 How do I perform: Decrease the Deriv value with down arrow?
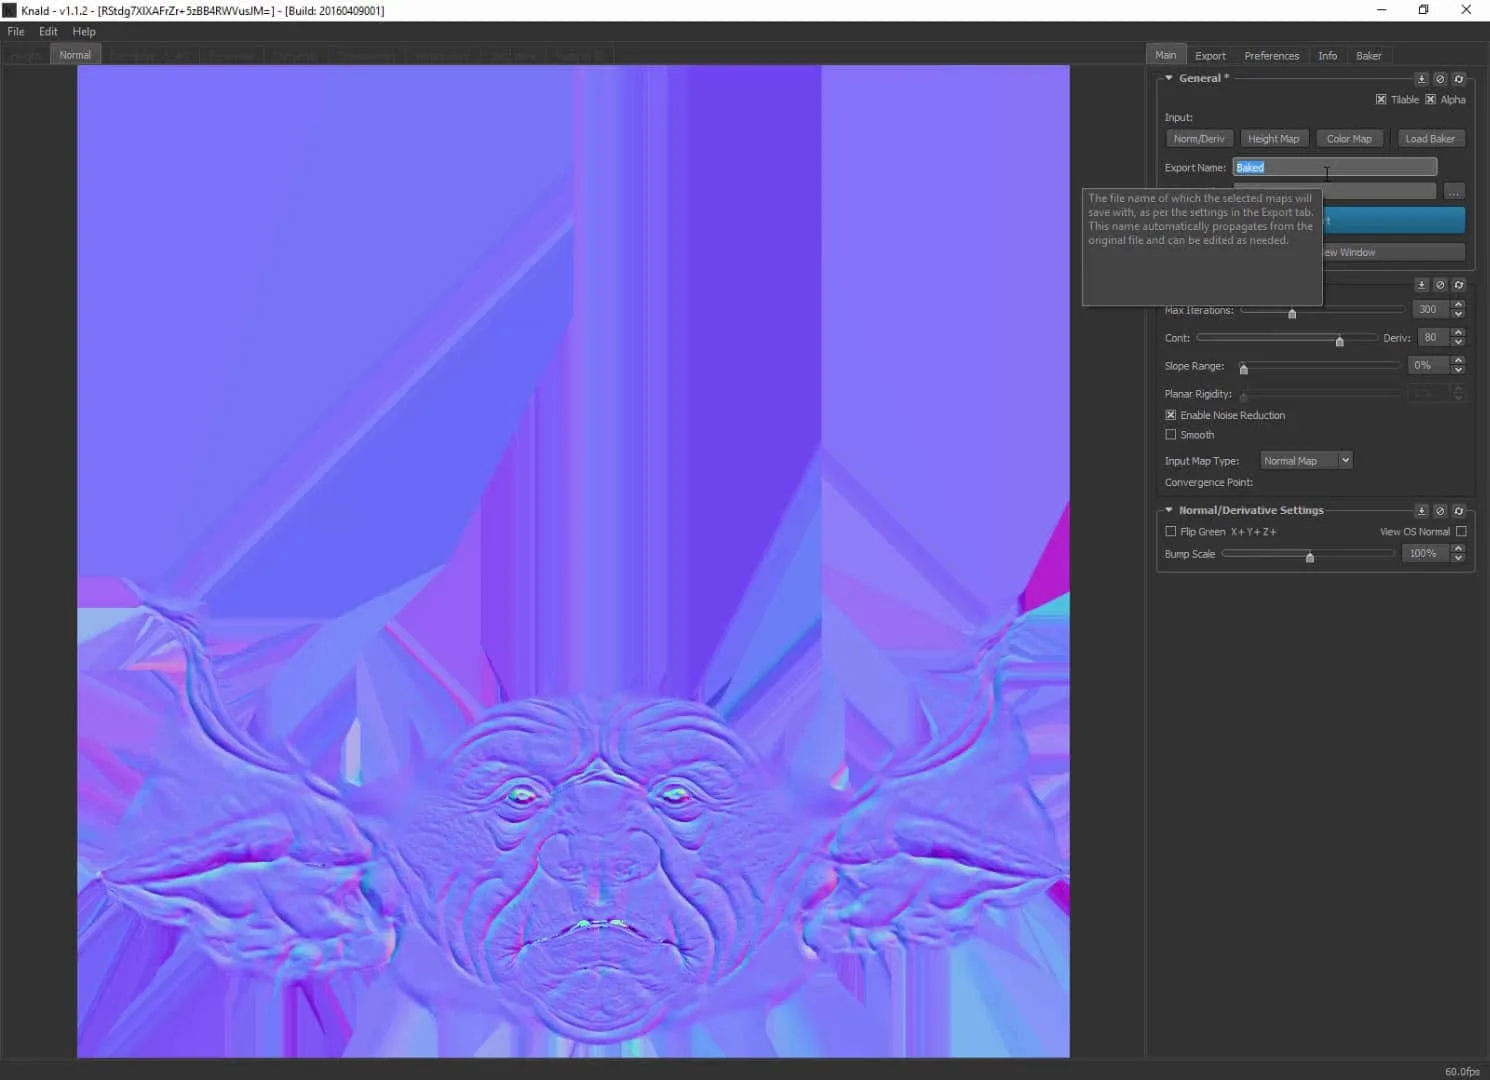(1458, 342)
